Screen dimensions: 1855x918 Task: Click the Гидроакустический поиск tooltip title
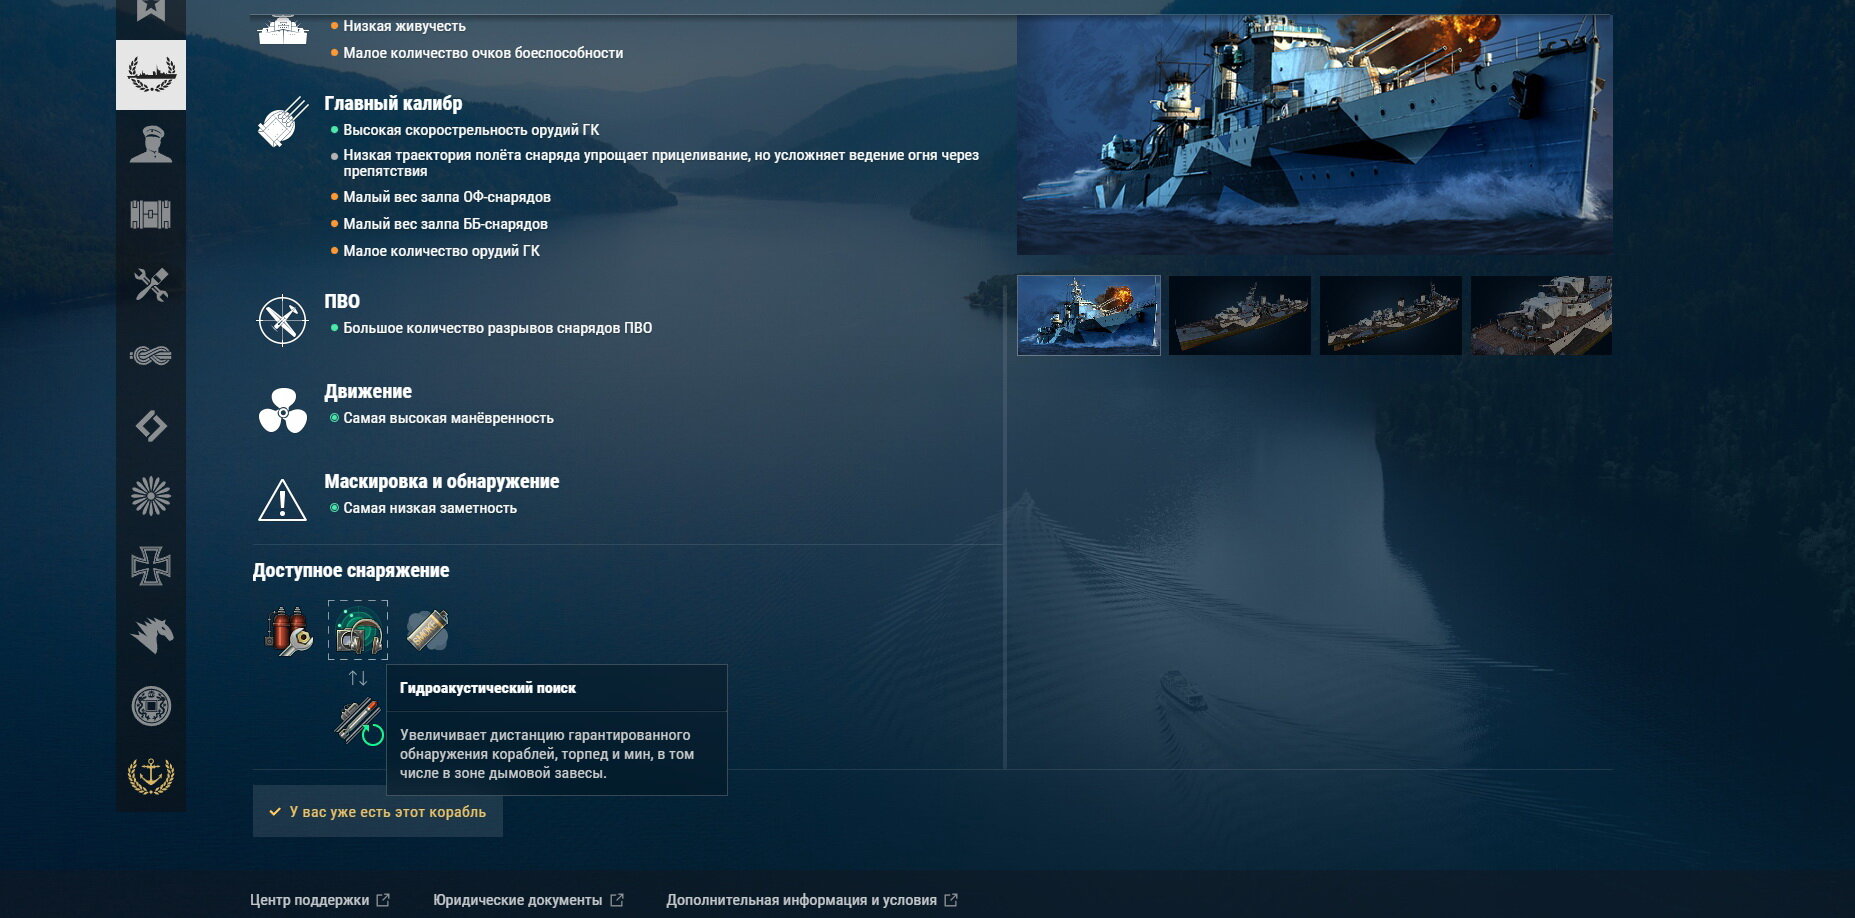point(488,688)
